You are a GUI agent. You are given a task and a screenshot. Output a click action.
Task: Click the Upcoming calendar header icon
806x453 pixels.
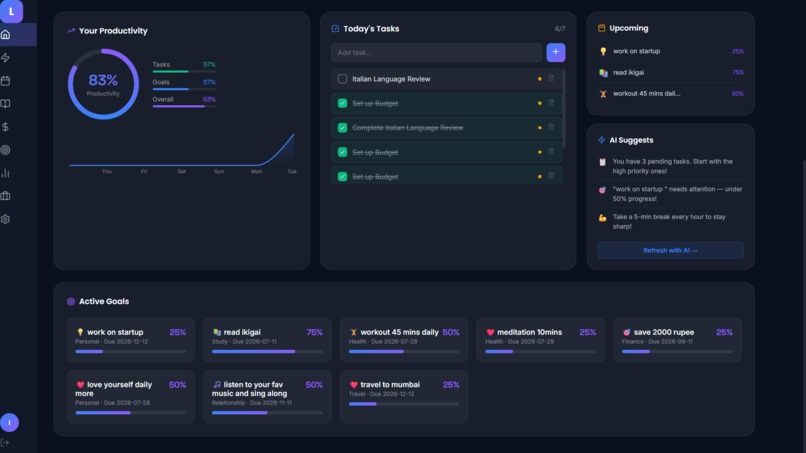[x=601, y=28]
